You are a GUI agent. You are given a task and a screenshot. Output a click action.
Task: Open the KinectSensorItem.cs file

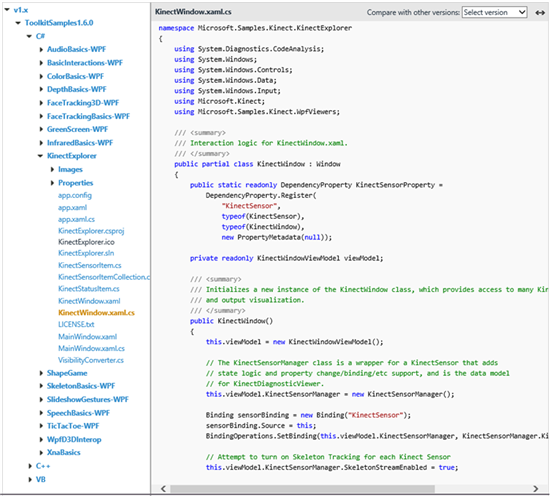coord(89,266)
